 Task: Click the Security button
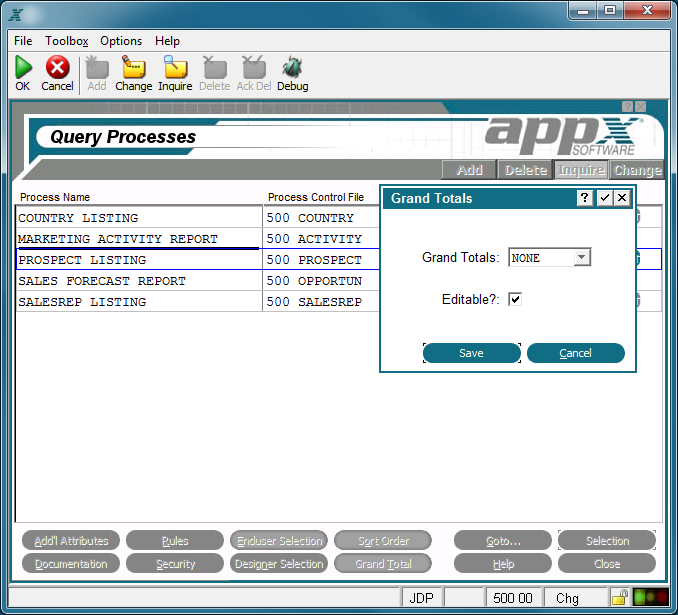[175, 564]
